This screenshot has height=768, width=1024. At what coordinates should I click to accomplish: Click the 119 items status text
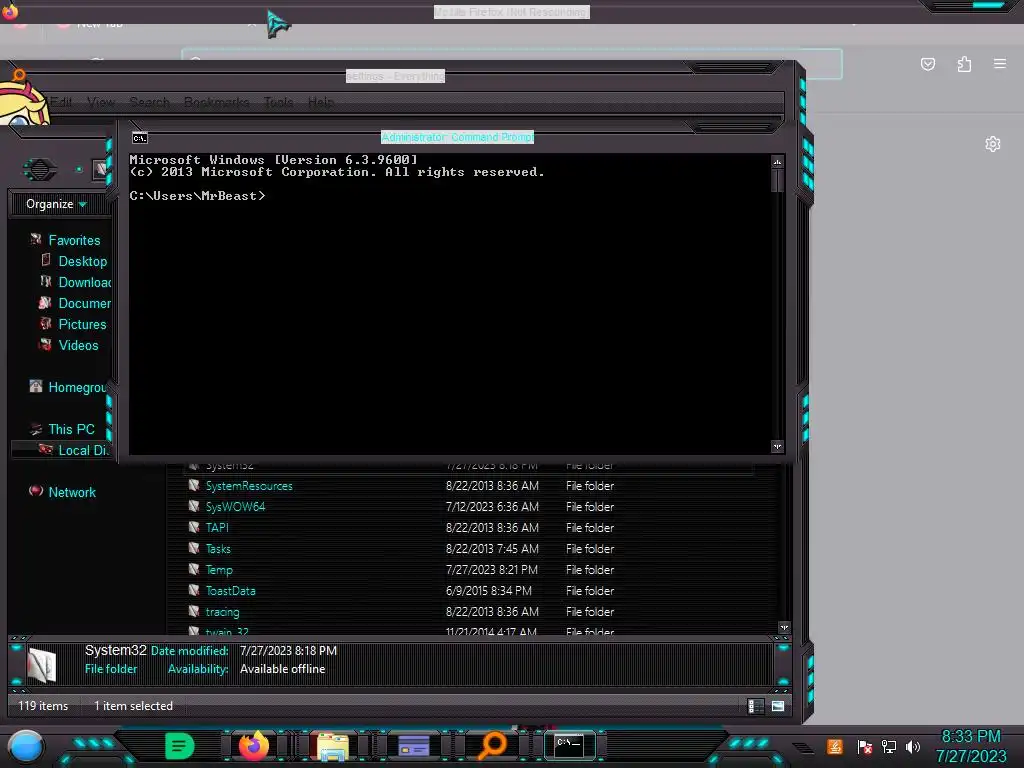pos(43,706)
